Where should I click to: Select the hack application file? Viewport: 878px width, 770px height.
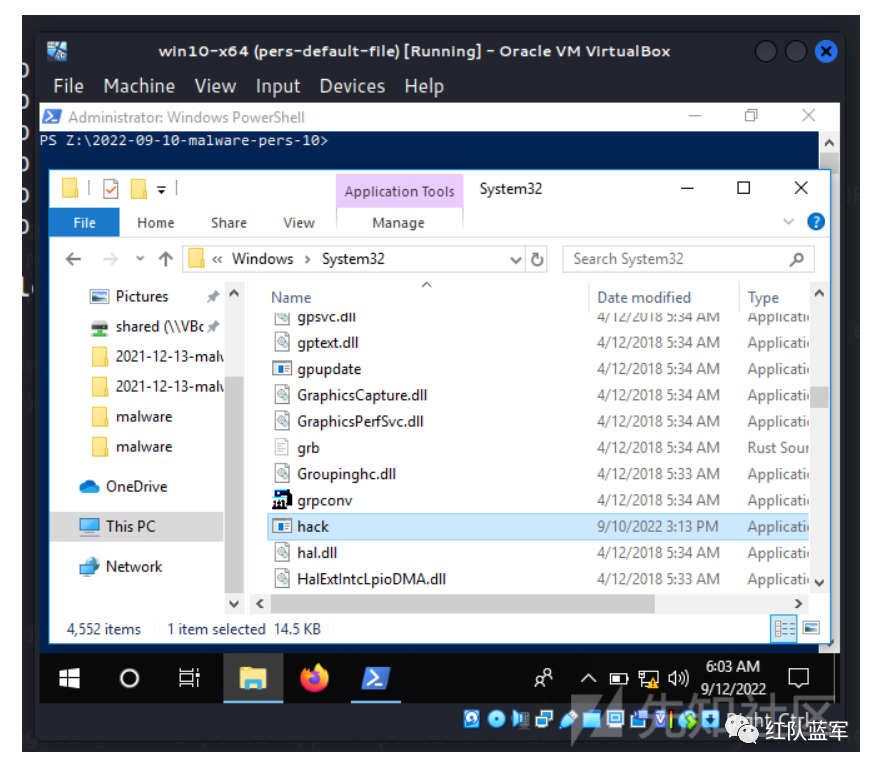pyautogui.click(x=538, y=526)
